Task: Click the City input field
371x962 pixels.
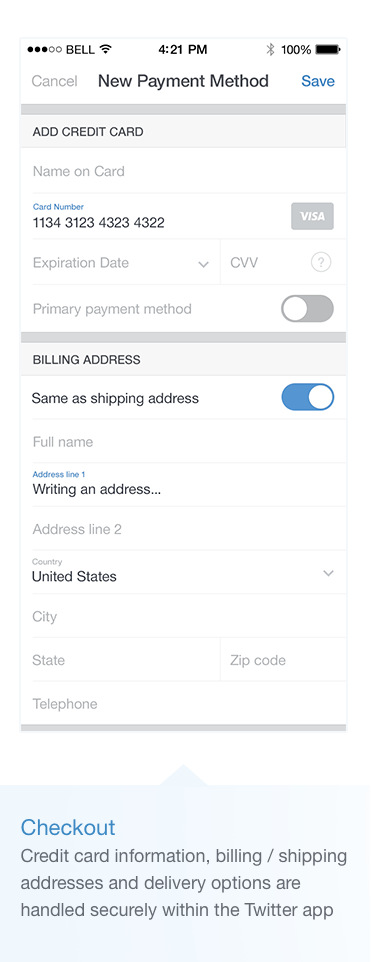Action: click(x=183, y=616)
